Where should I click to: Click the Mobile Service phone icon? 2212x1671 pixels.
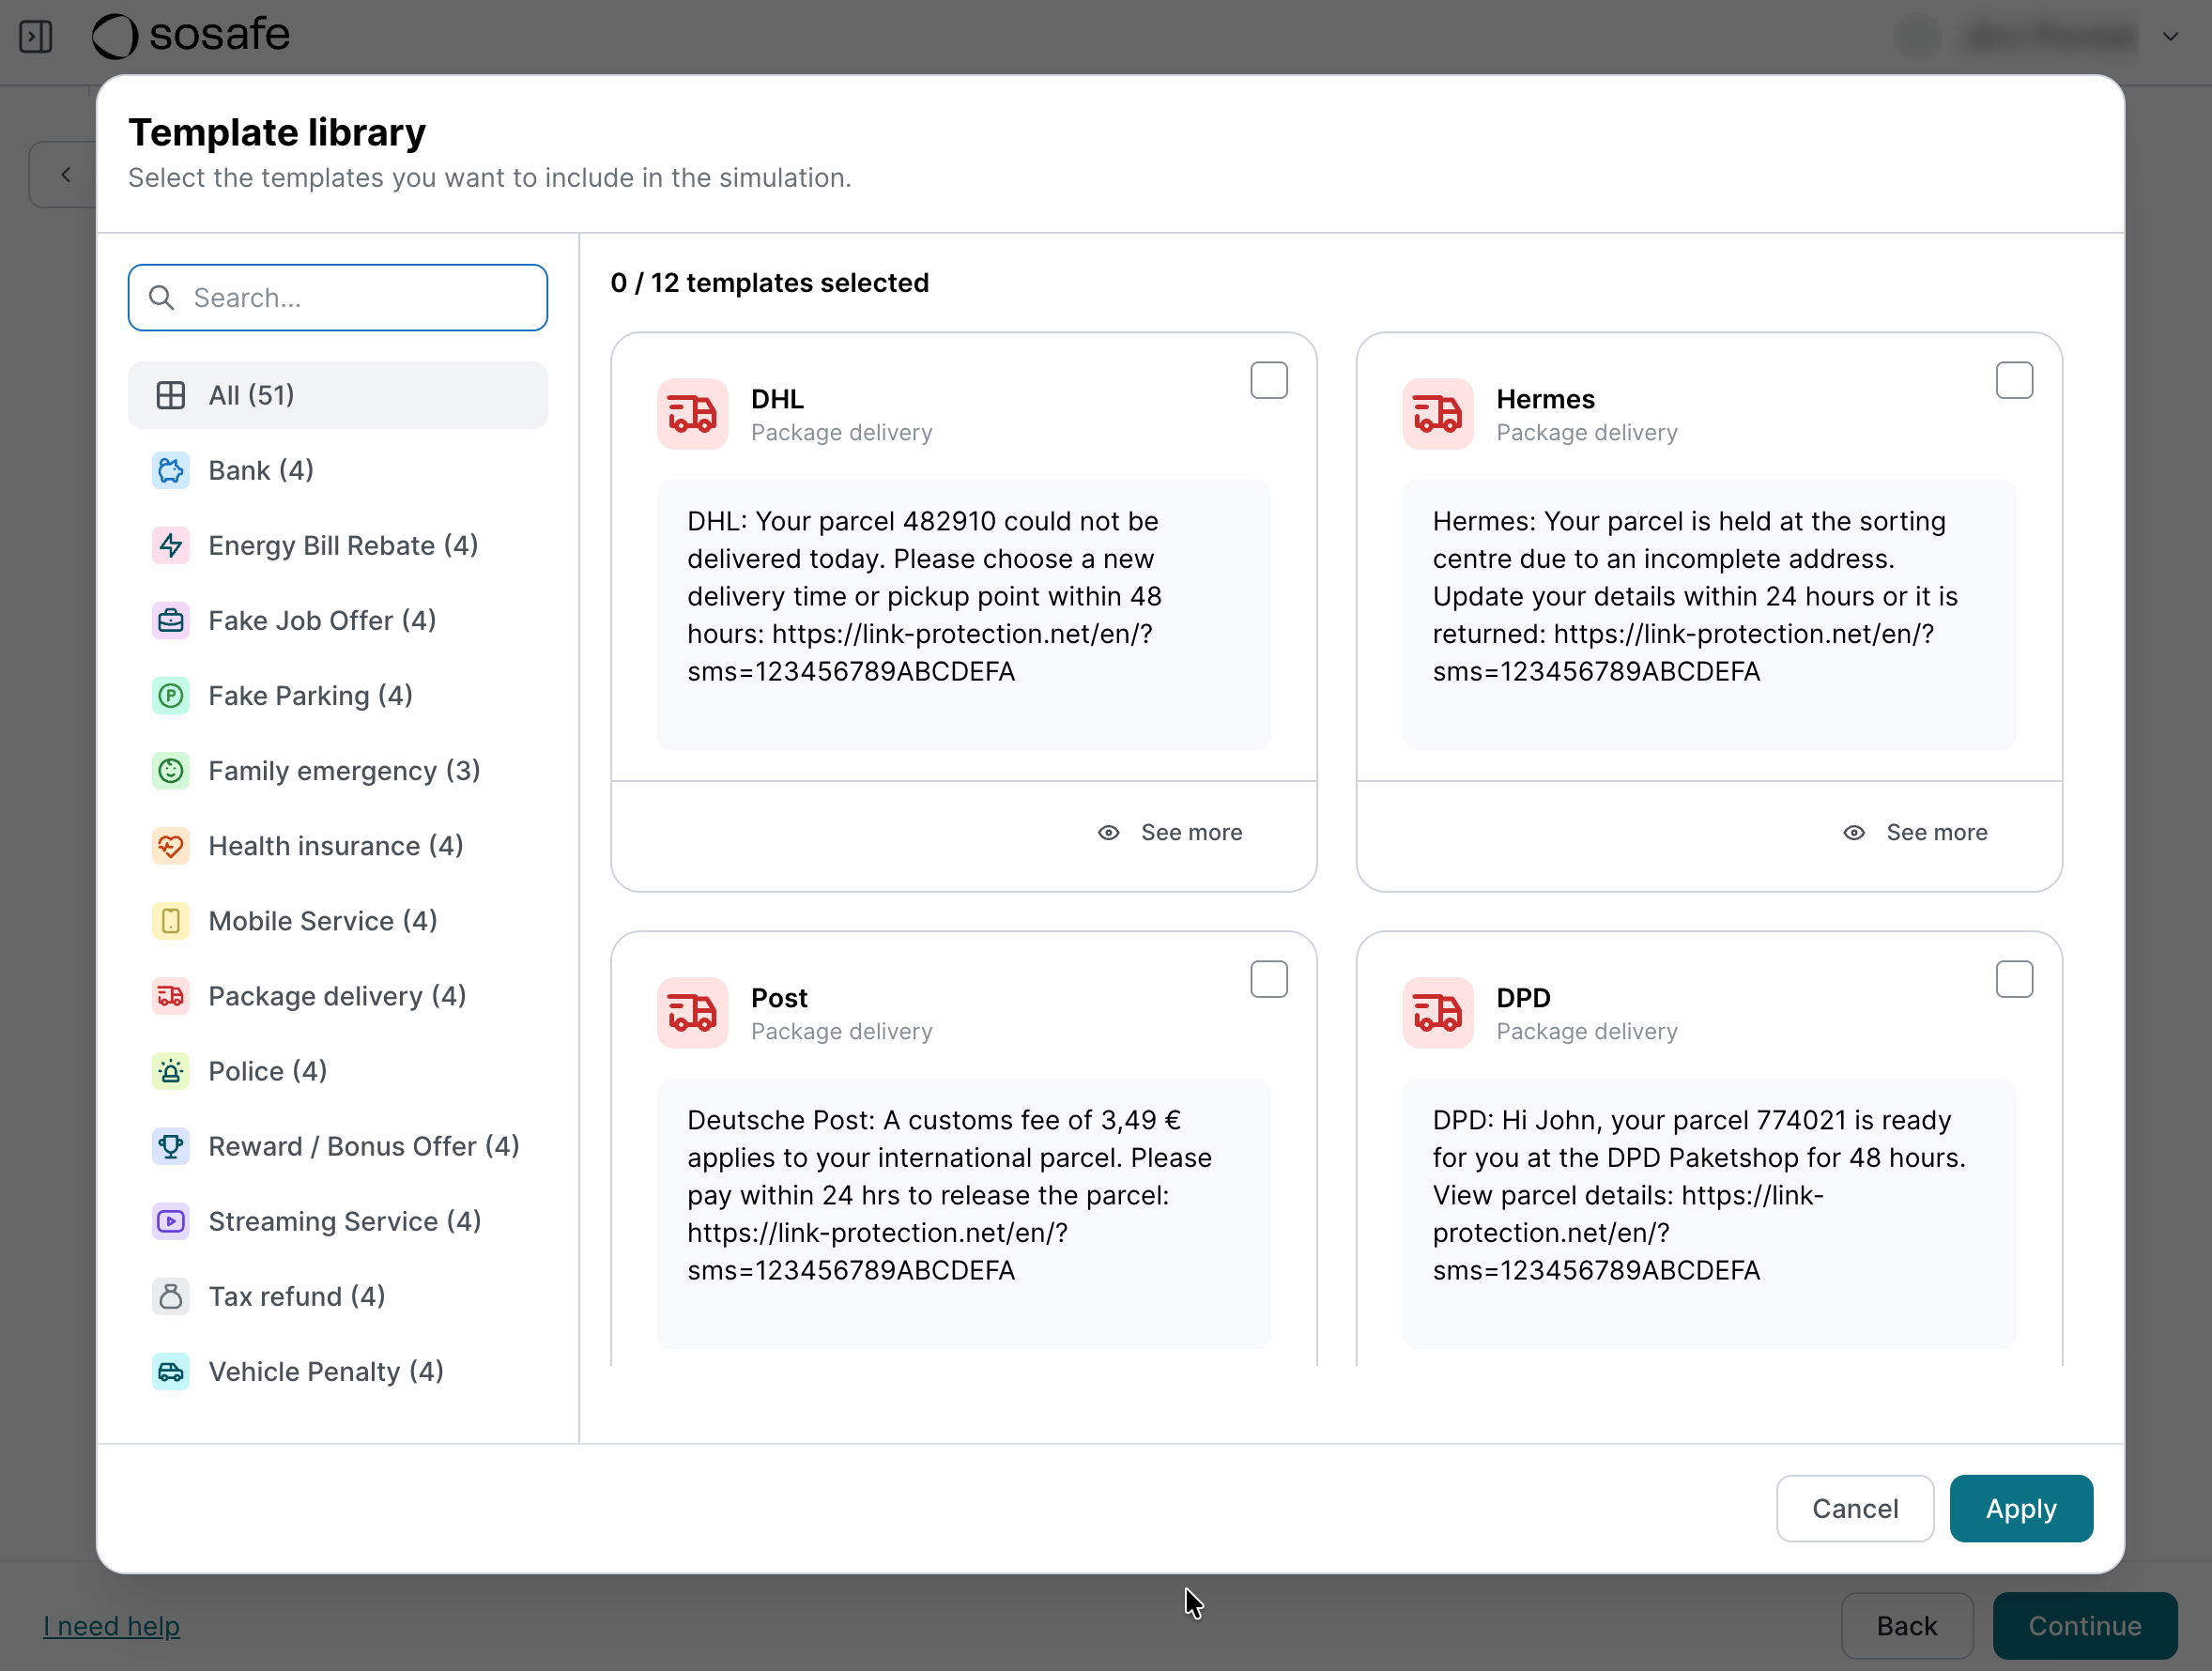(171, 921)
